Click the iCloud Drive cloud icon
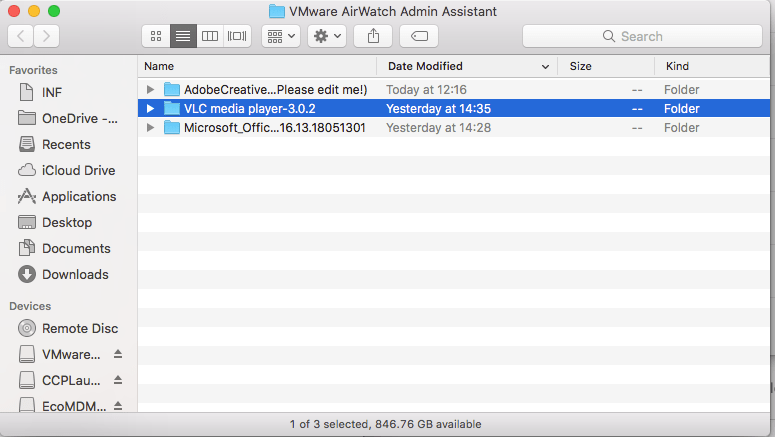 coord(27,170)
